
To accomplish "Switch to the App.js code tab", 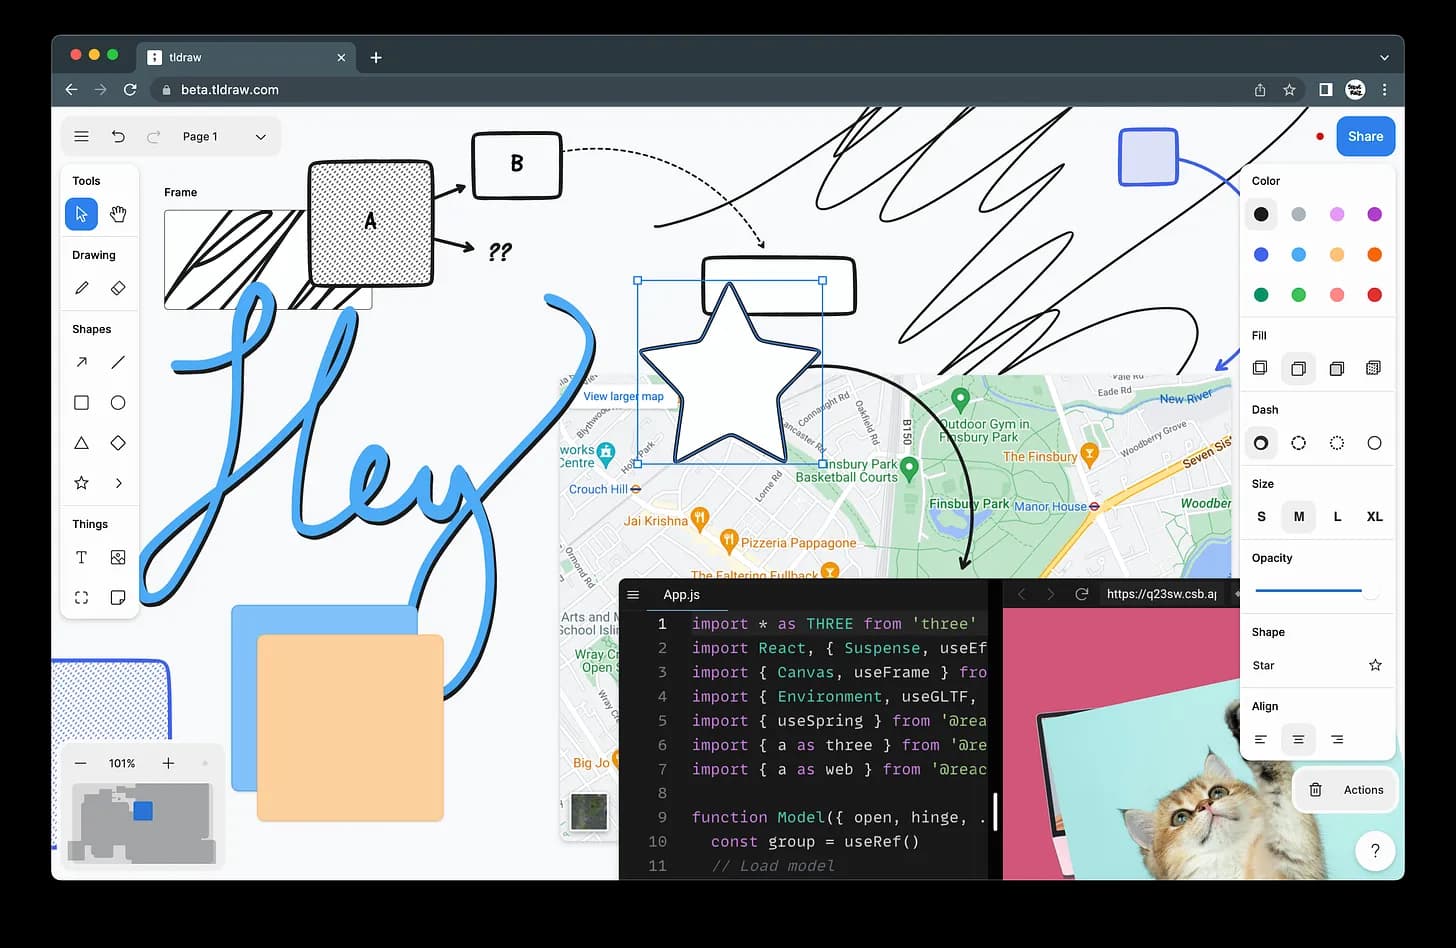I will click(681, 594).
